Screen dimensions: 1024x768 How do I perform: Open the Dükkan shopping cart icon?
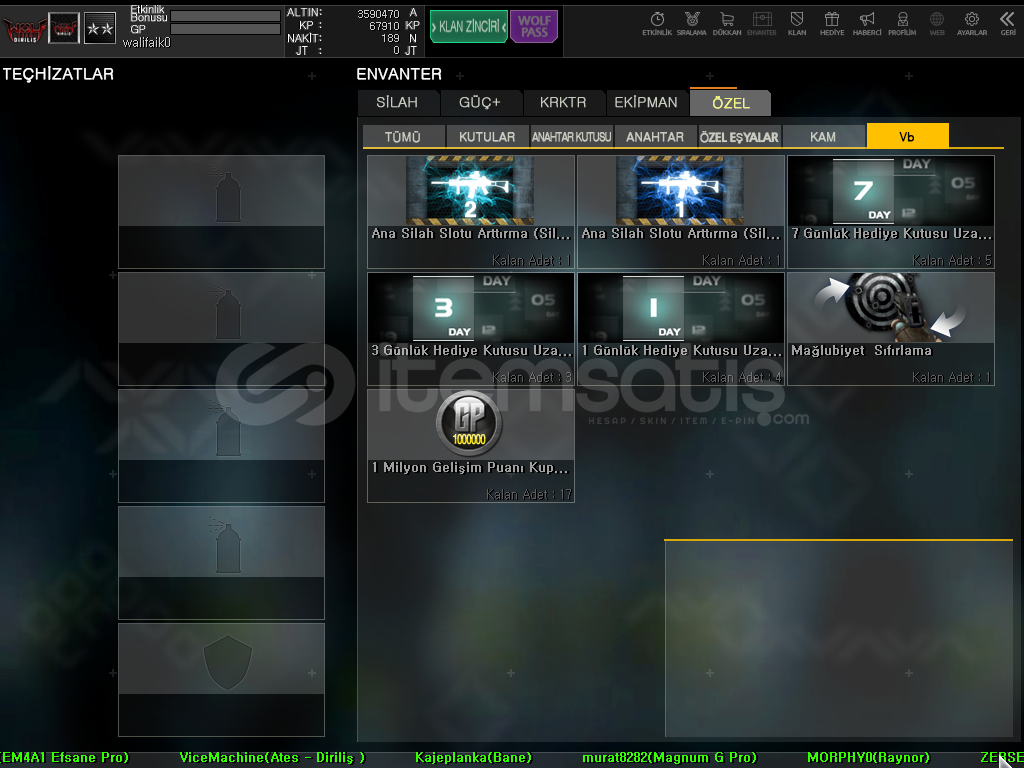coord(727,24)
